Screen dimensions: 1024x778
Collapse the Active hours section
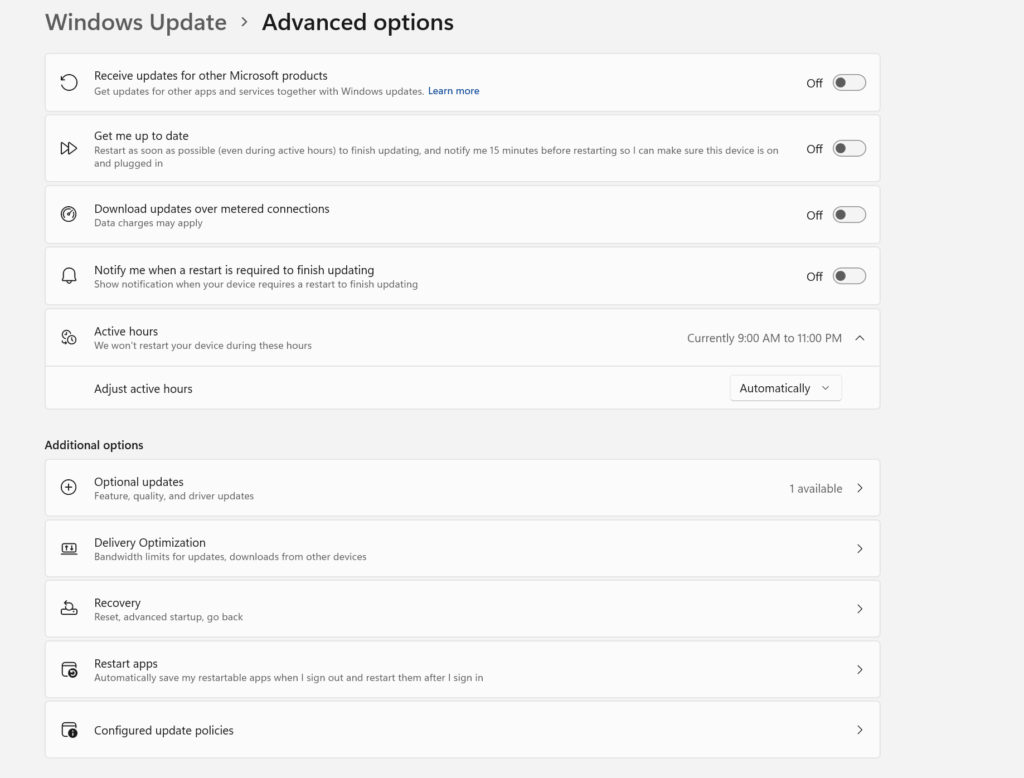click(860, 338)
